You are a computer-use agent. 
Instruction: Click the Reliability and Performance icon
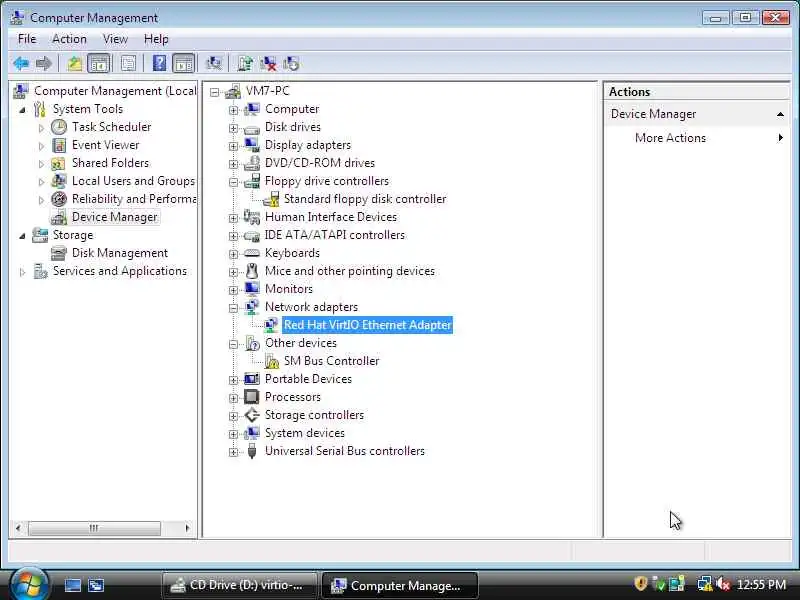coord(59,199)
